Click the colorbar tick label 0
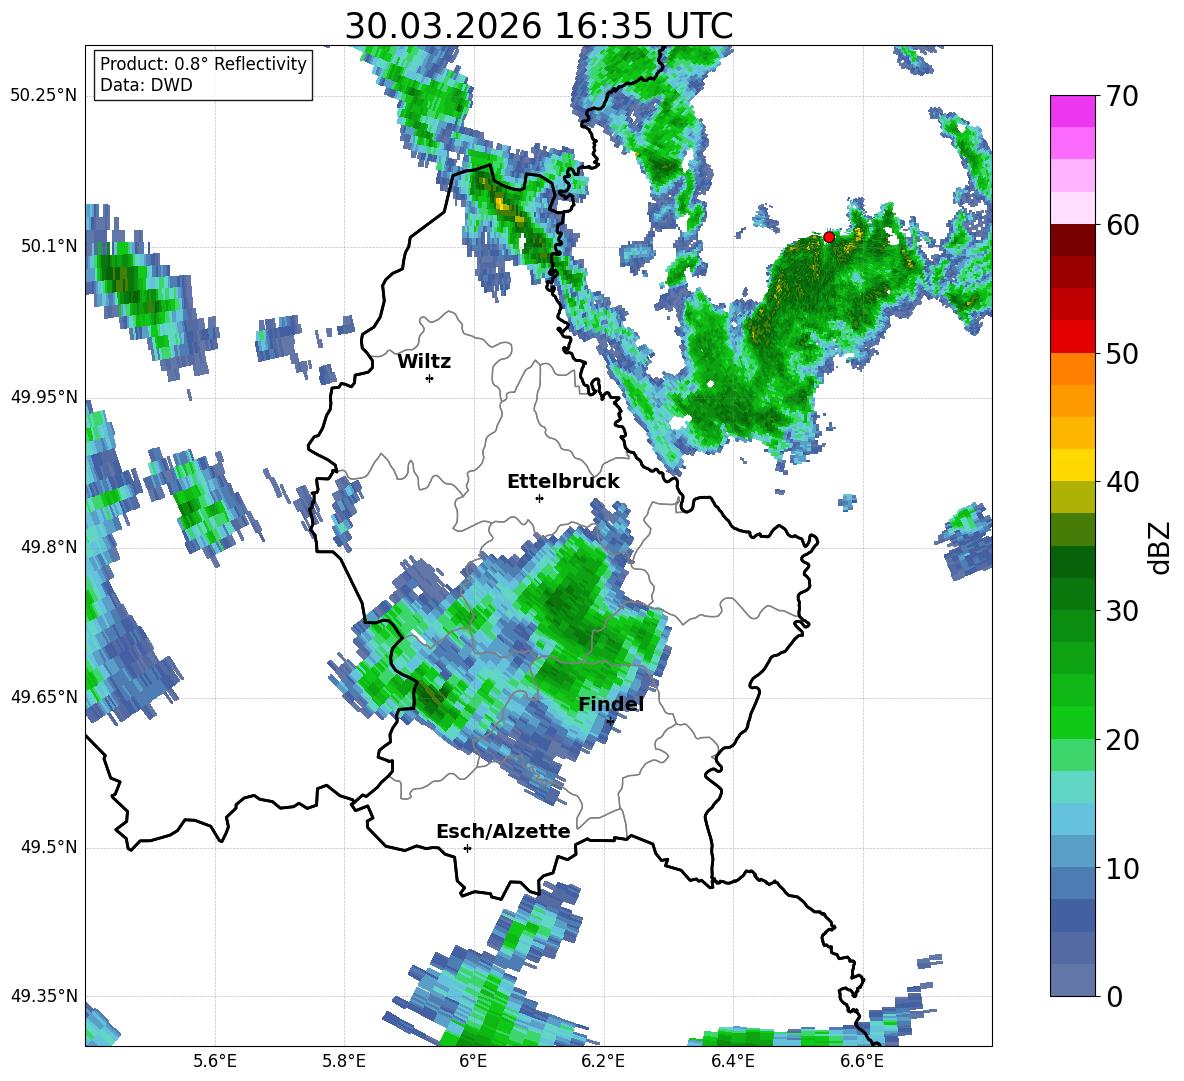 pos(1113,997)
